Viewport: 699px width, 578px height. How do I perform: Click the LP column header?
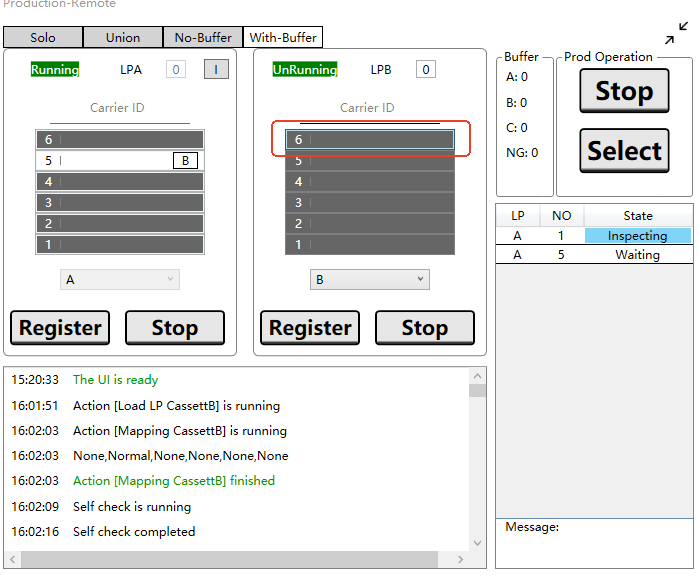(518, 216)
